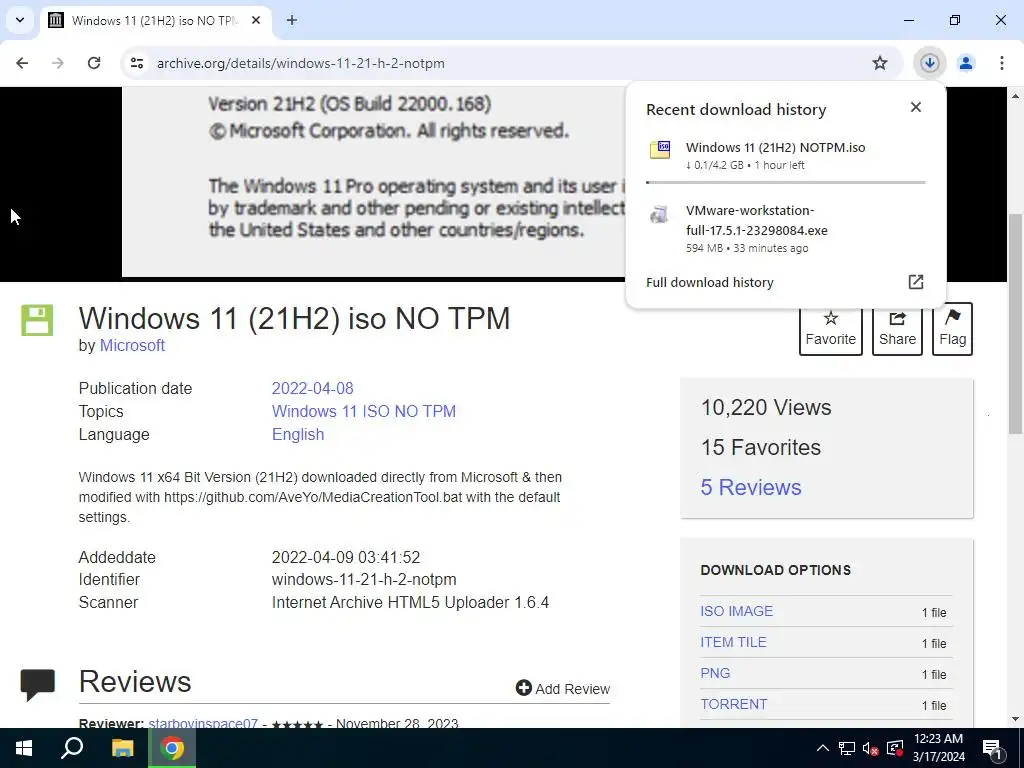Close the Windows 11 (21H2) iso tab
Viewport: 1024px width, 768px height.
256,20
